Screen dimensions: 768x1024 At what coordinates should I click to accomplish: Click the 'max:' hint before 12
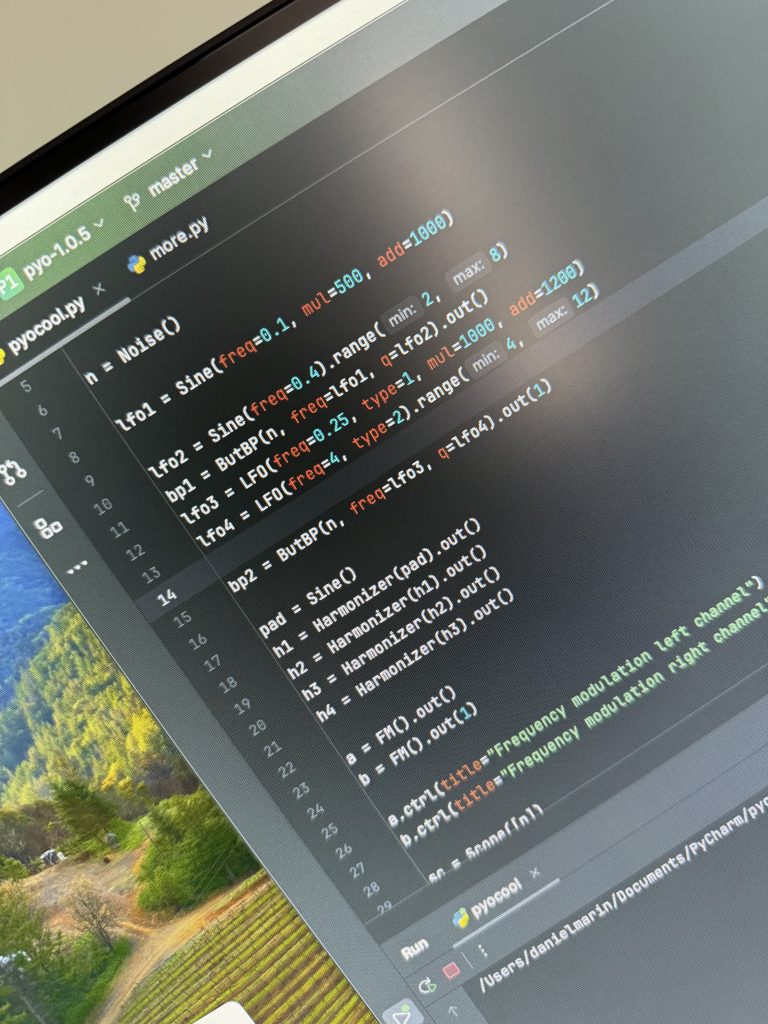[552, 316]
